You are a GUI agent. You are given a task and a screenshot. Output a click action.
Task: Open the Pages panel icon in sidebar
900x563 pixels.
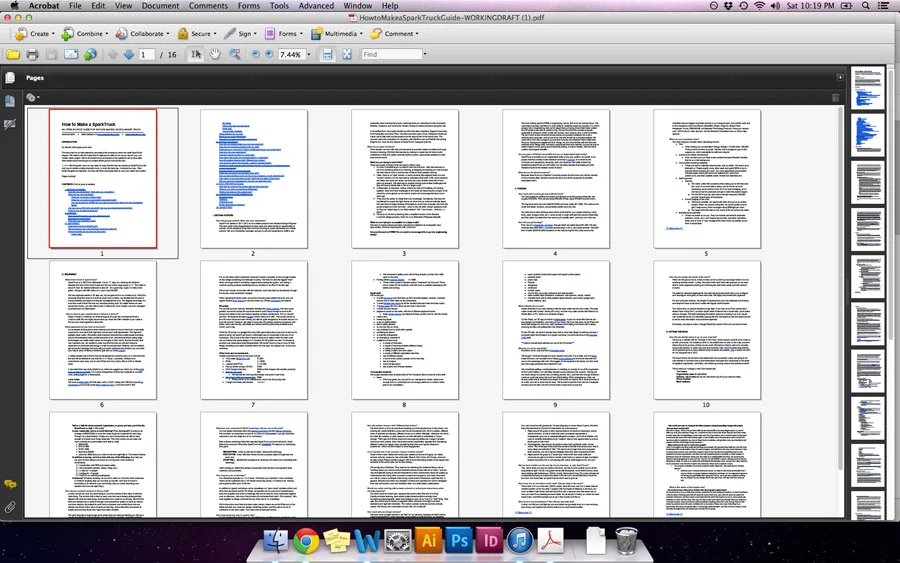click(x=10, y=77)
